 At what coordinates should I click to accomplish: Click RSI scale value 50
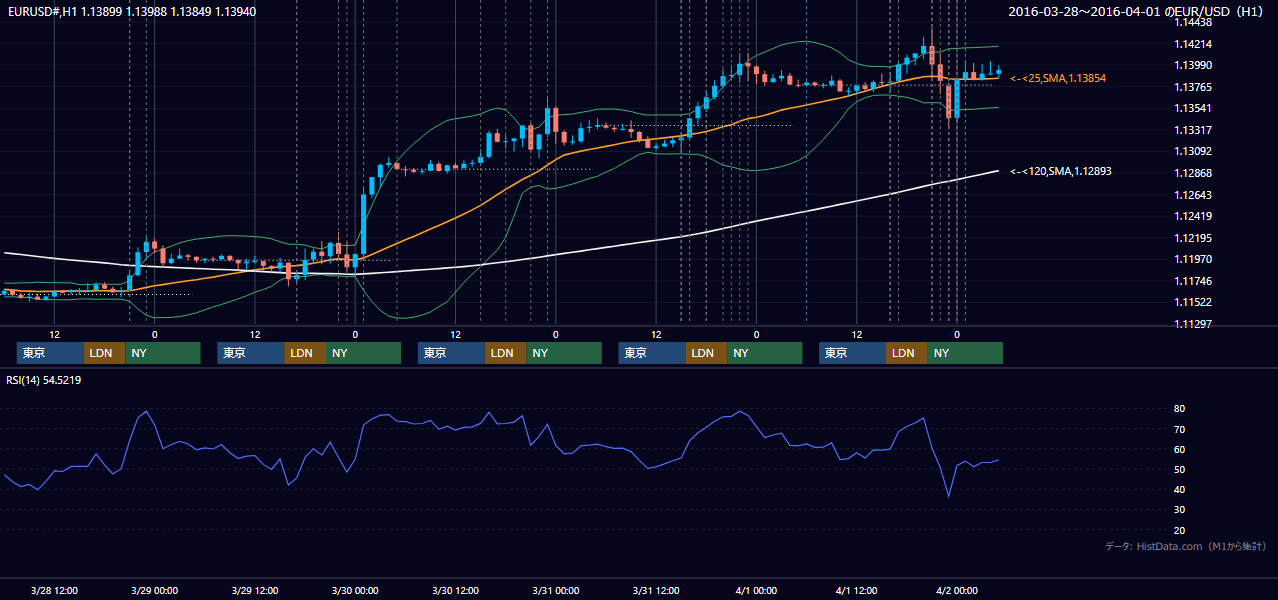click(1180, 469)
